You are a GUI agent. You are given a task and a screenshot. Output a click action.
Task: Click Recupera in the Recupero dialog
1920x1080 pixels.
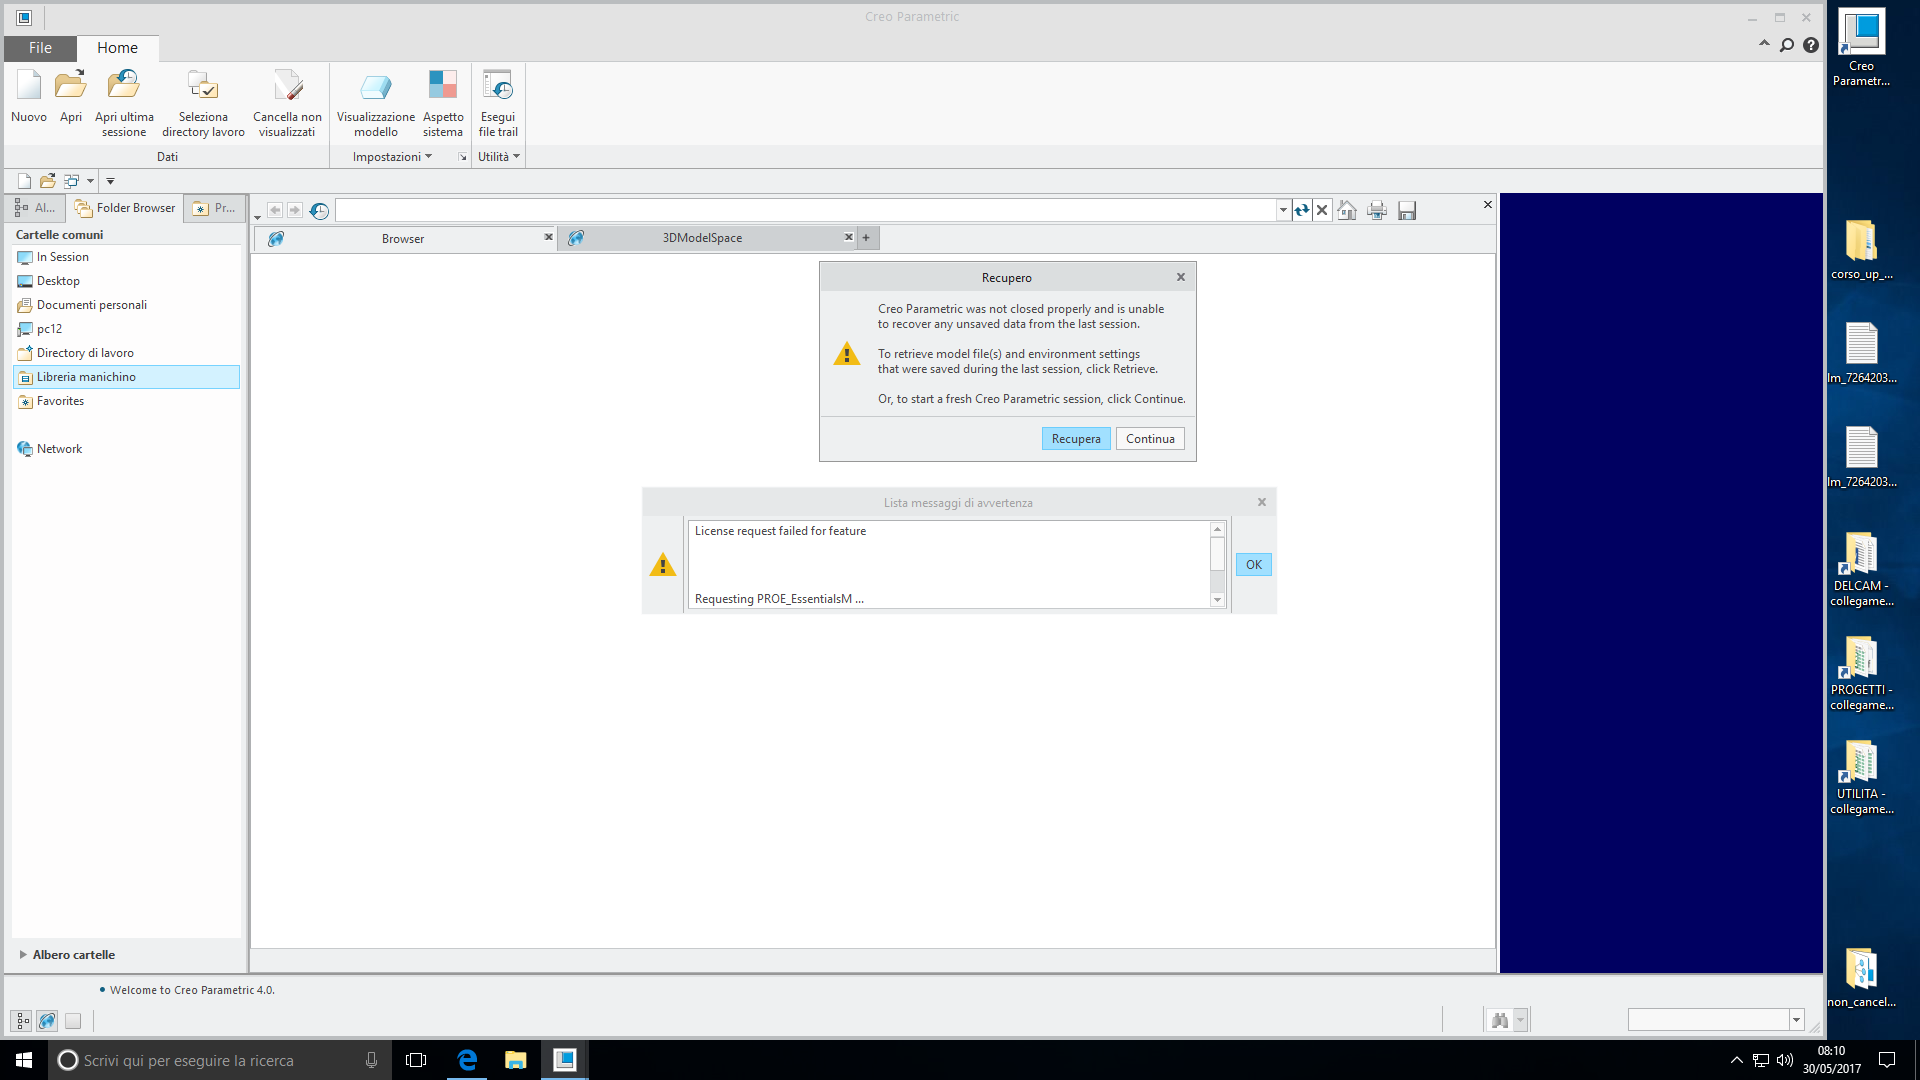point(1076,439)
